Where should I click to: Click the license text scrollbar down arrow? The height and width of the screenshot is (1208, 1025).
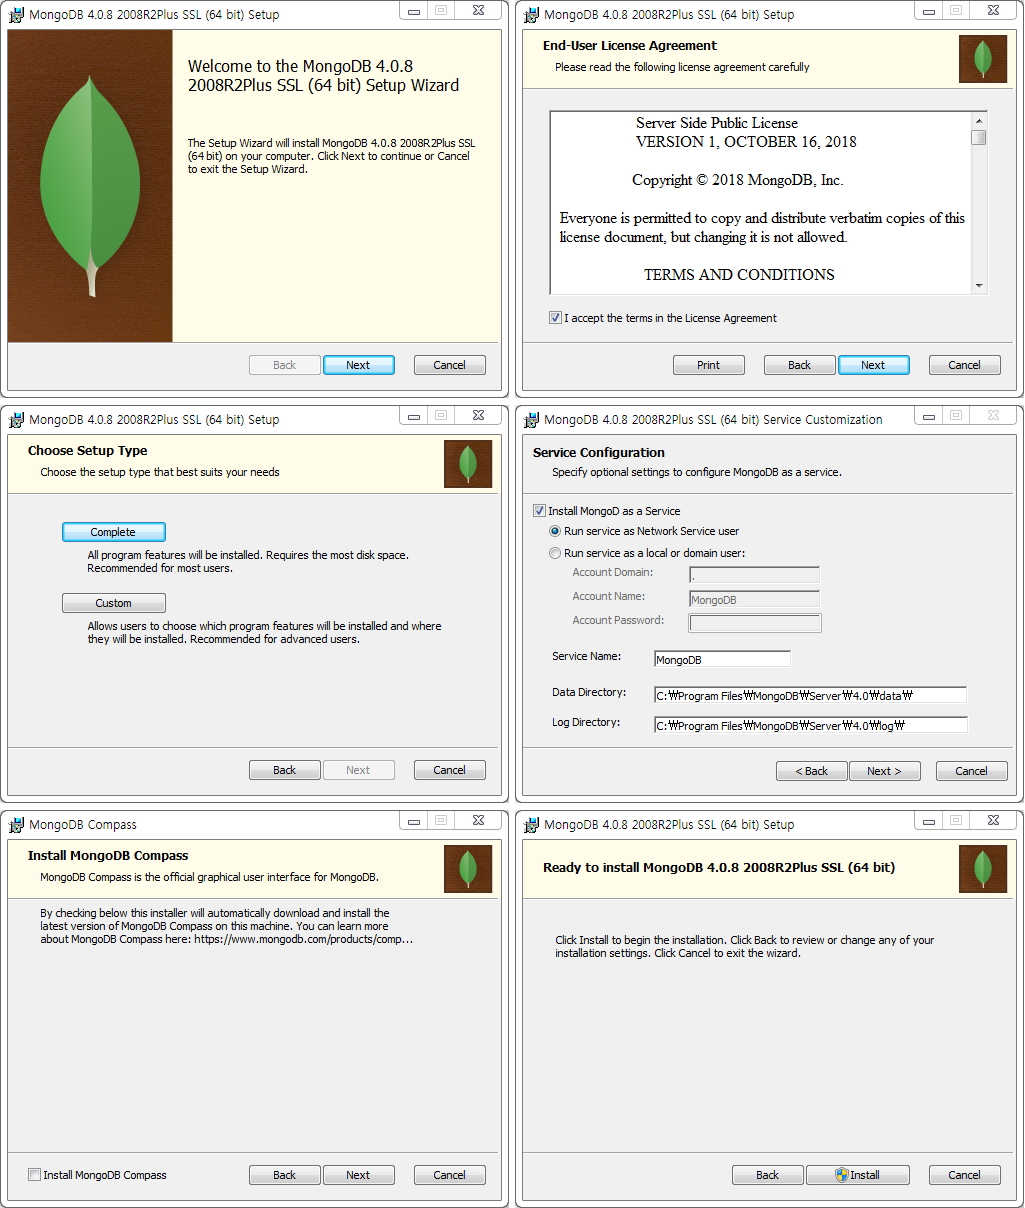[x=979, y=286]
